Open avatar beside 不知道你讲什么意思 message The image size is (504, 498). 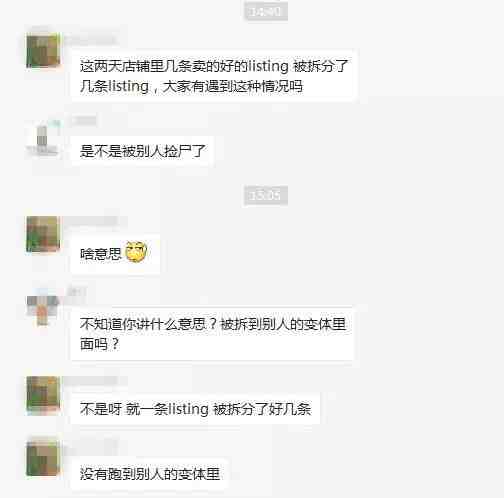pyautogui.click(x=43, y=309)
